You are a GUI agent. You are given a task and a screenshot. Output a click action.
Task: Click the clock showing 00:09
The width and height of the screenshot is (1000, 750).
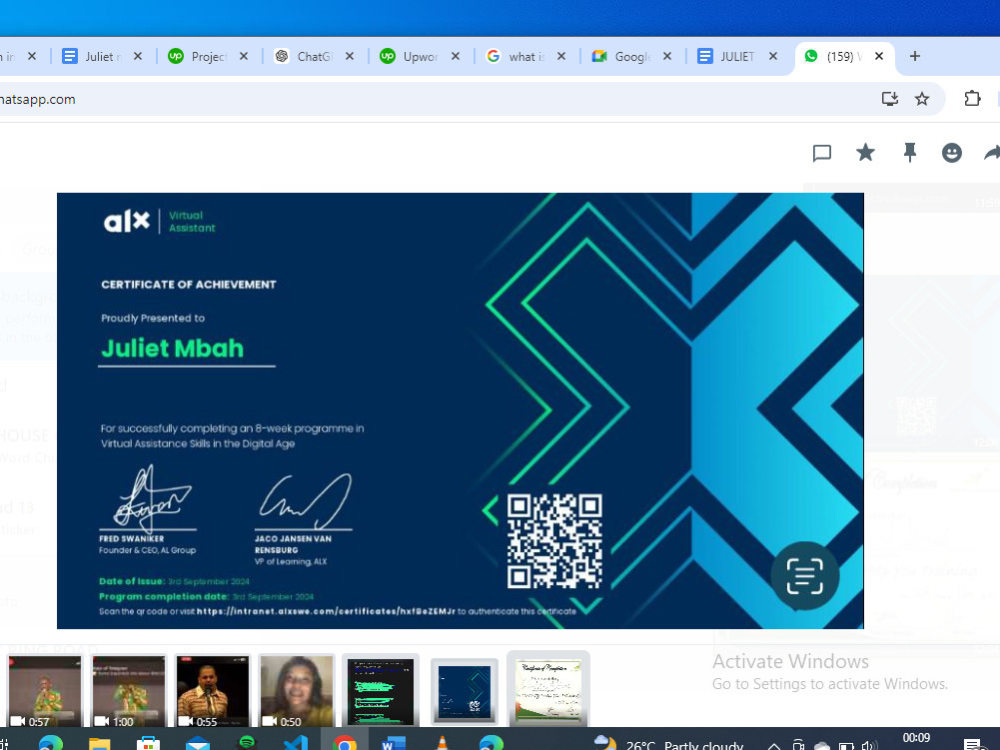click(916, 739)
